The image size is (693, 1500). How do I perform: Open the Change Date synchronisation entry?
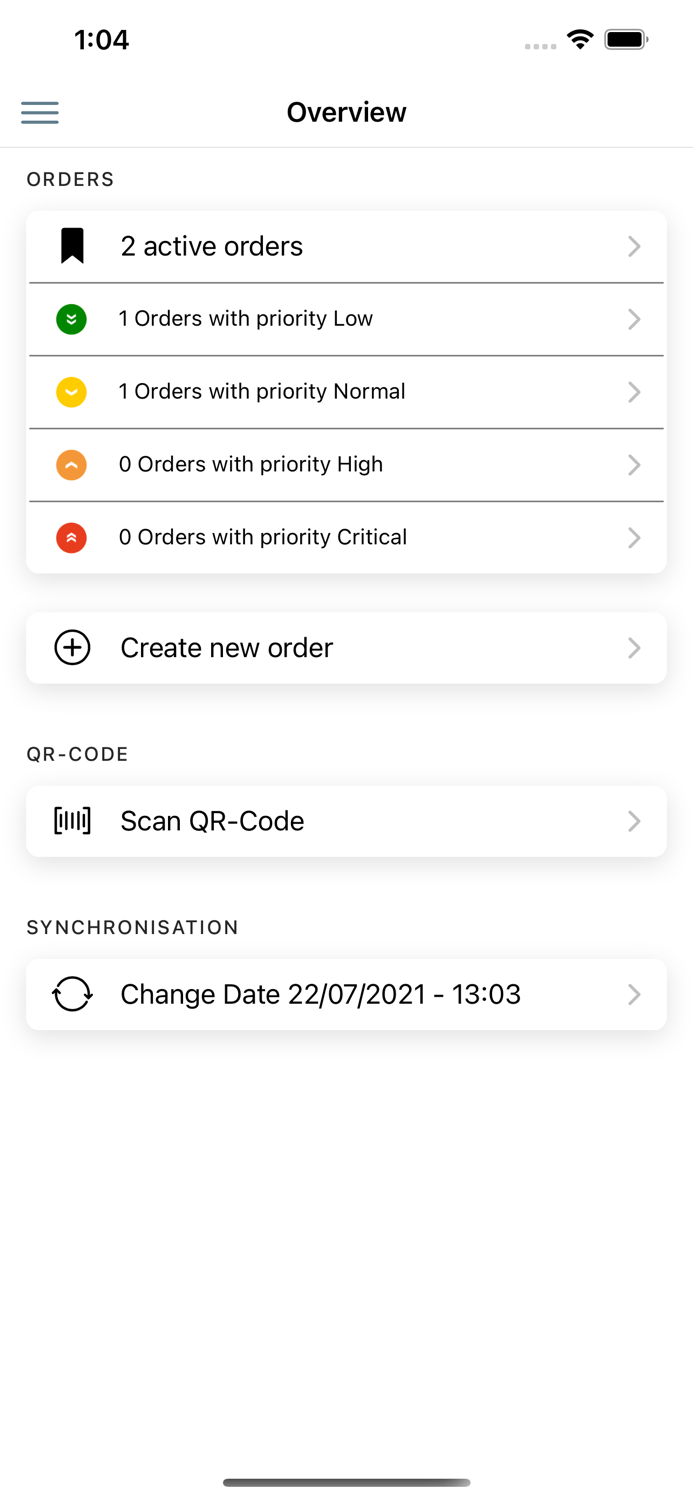[320, 995]
